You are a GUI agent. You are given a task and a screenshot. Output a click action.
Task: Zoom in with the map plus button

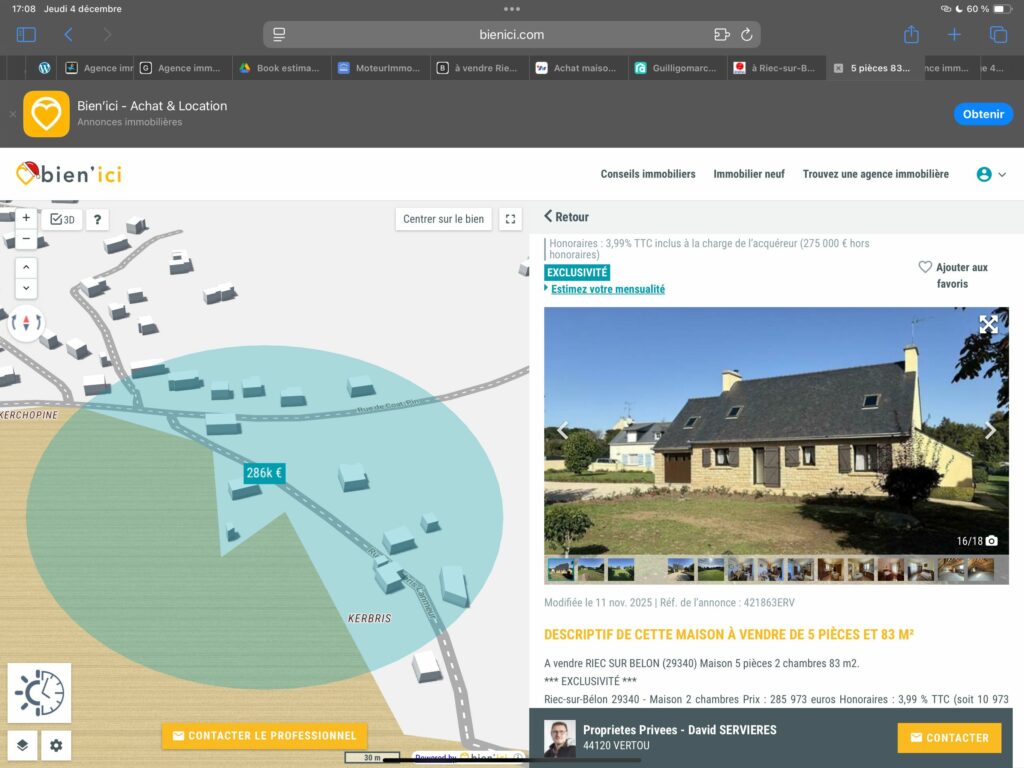26,218
